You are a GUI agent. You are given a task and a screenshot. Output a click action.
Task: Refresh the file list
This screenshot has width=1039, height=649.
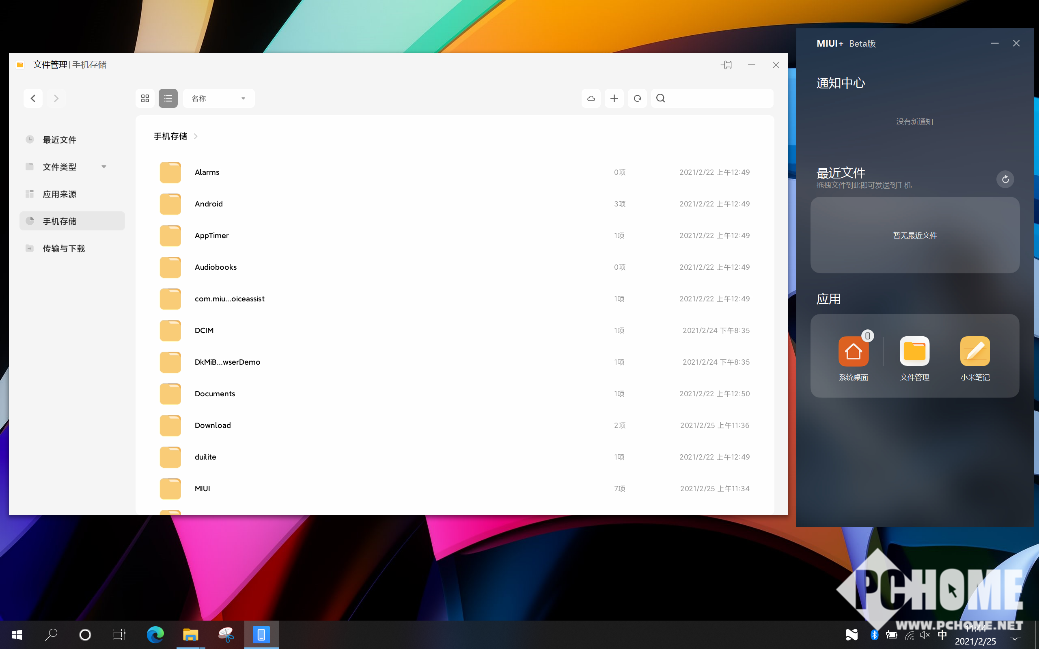pyautogui.click(x=637, y=98)
